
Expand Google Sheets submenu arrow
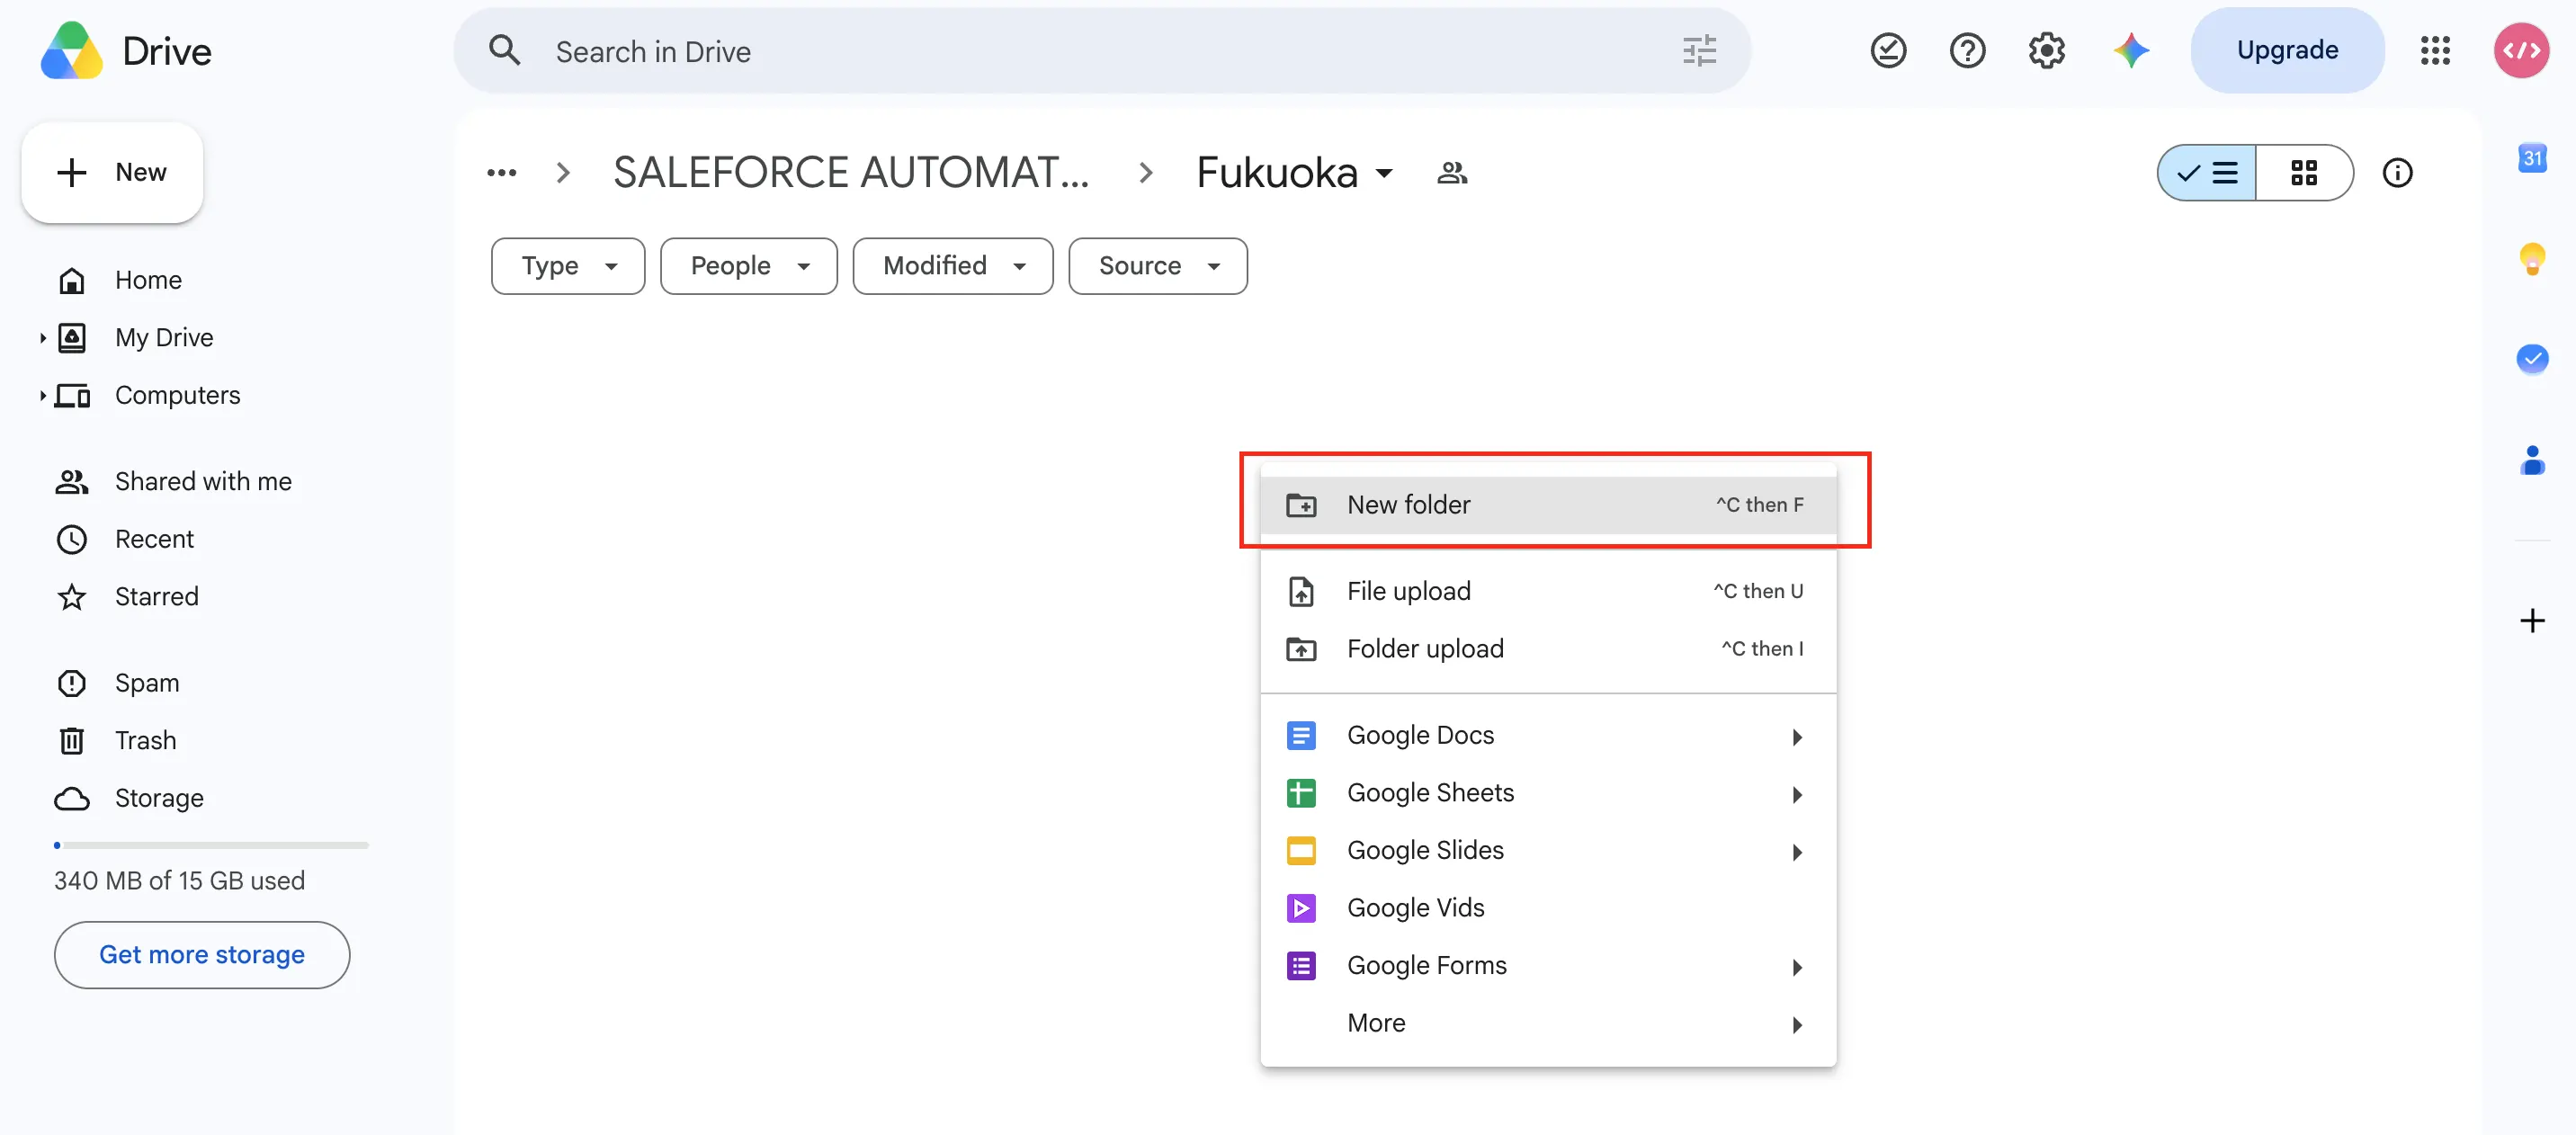tap(1797, 795)
